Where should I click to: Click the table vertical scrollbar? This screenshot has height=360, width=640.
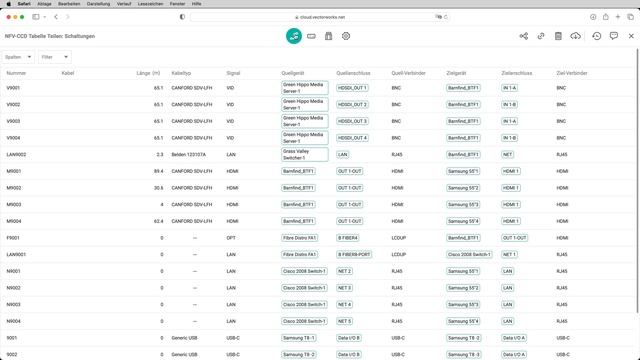click(x=638, y=180)
